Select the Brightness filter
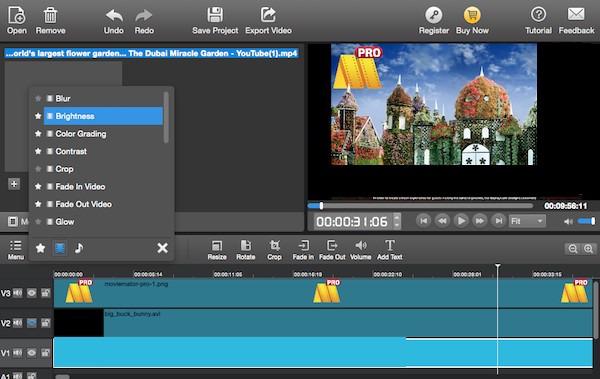 pyautogui.click(x=103, y=116)
